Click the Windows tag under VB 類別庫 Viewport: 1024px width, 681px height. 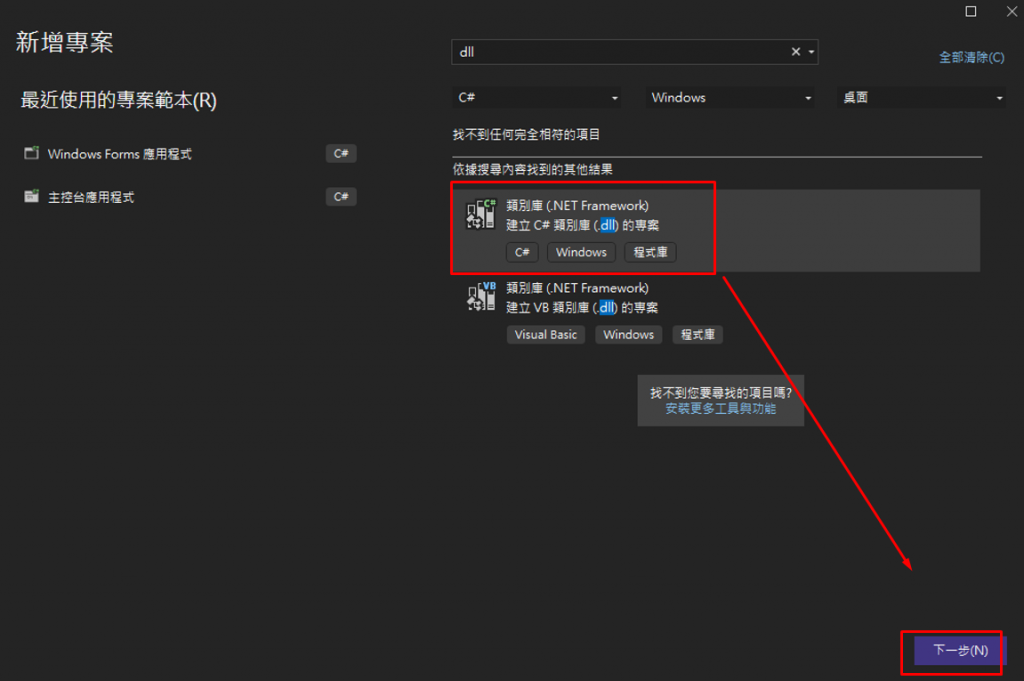coord(628,334)
